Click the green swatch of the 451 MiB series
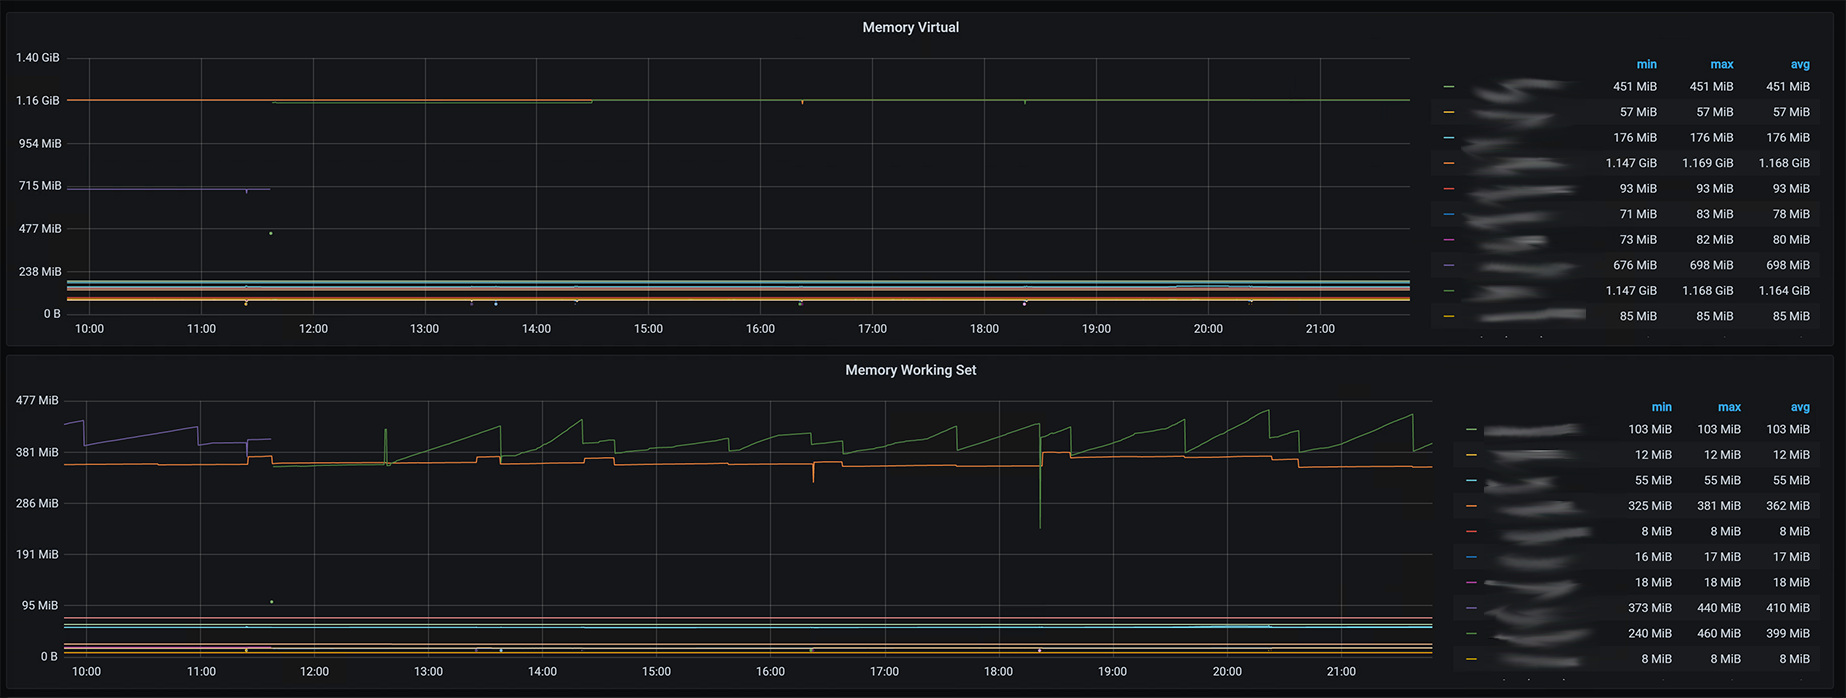The image size is (1846, 698). click(1449, 87)
